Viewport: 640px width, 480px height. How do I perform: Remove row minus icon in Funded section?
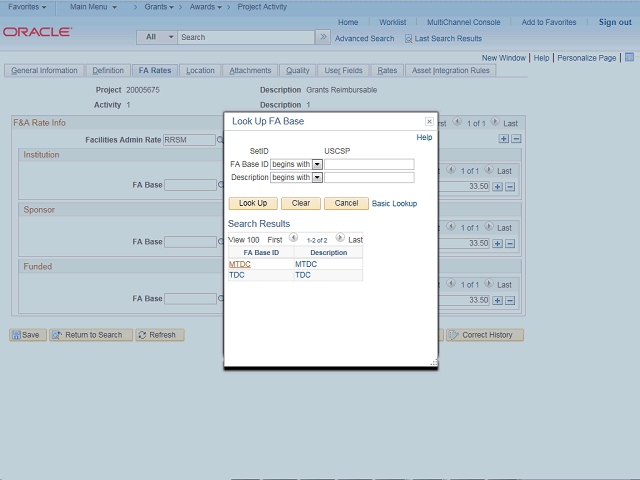pos(510,301)
